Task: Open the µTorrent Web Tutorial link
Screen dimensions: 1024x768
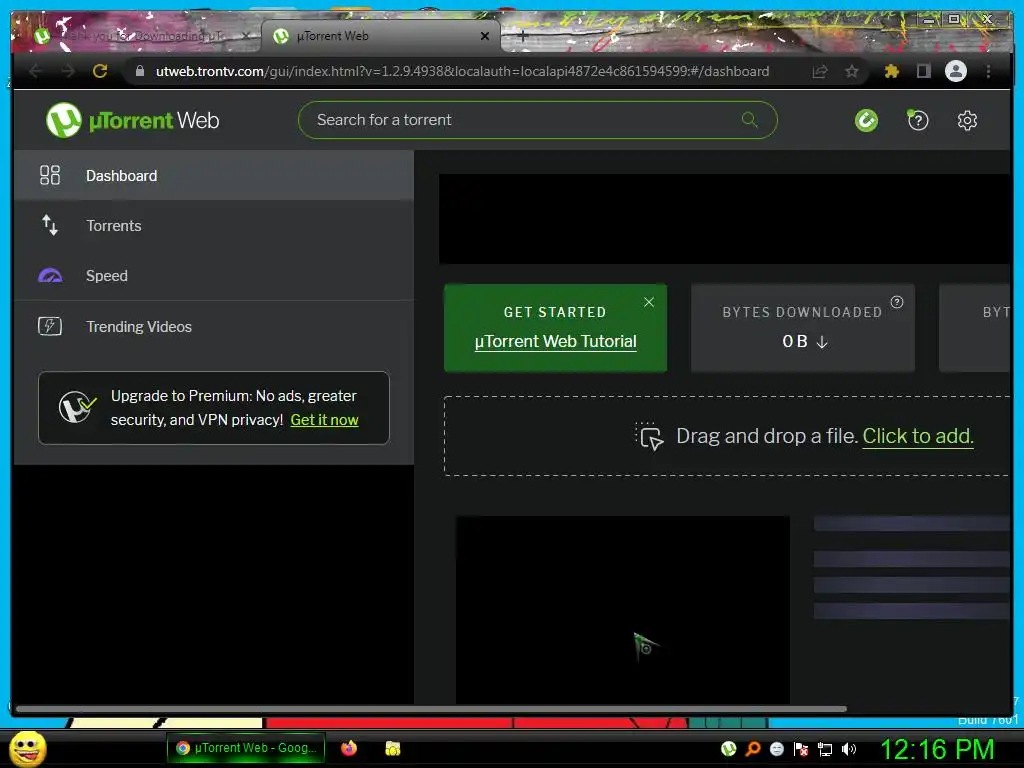Action: pos(555,341)
